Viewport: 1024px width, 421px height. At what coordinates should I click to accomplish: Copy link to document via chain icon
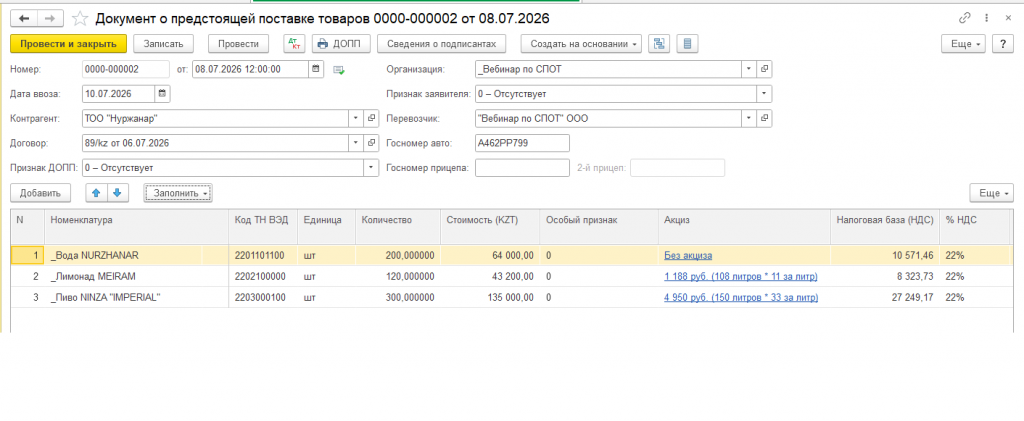(x=965, y=18)
